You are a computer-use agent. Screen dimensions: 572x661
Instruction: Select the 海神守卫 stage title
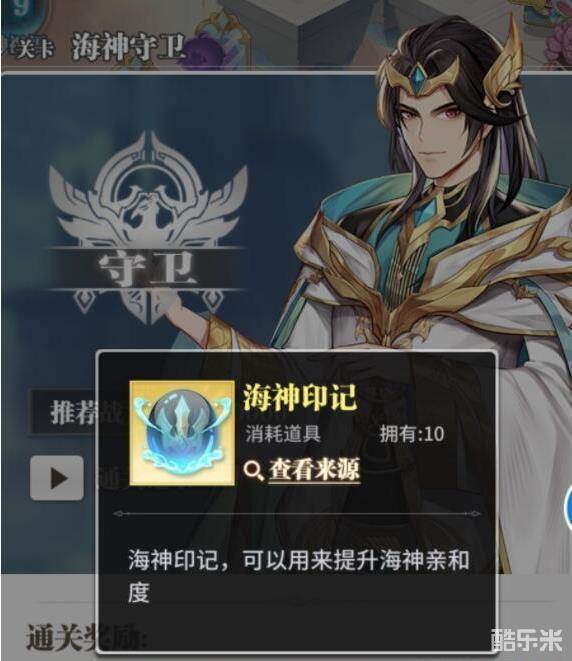[x=129, y=47]
